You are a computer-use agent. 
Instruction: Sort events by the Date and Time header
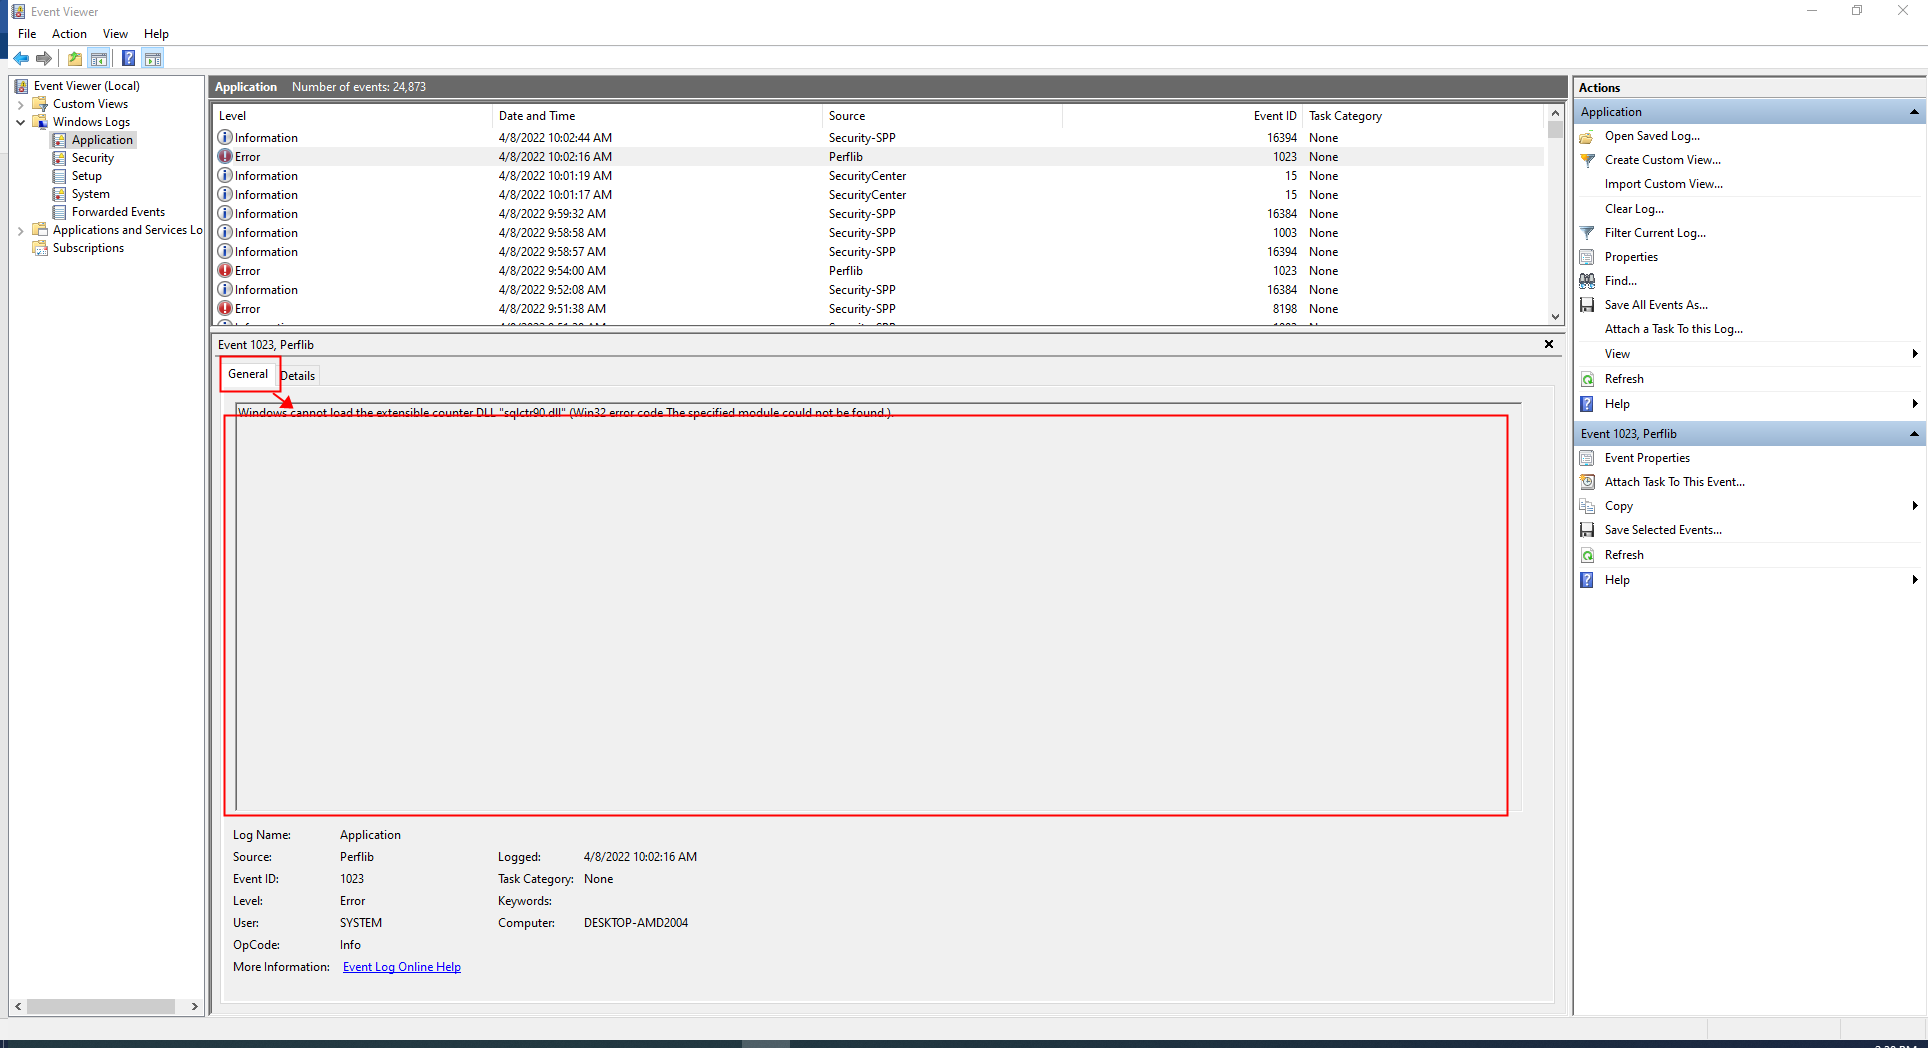pyautogui.click(x=657, y=116)
